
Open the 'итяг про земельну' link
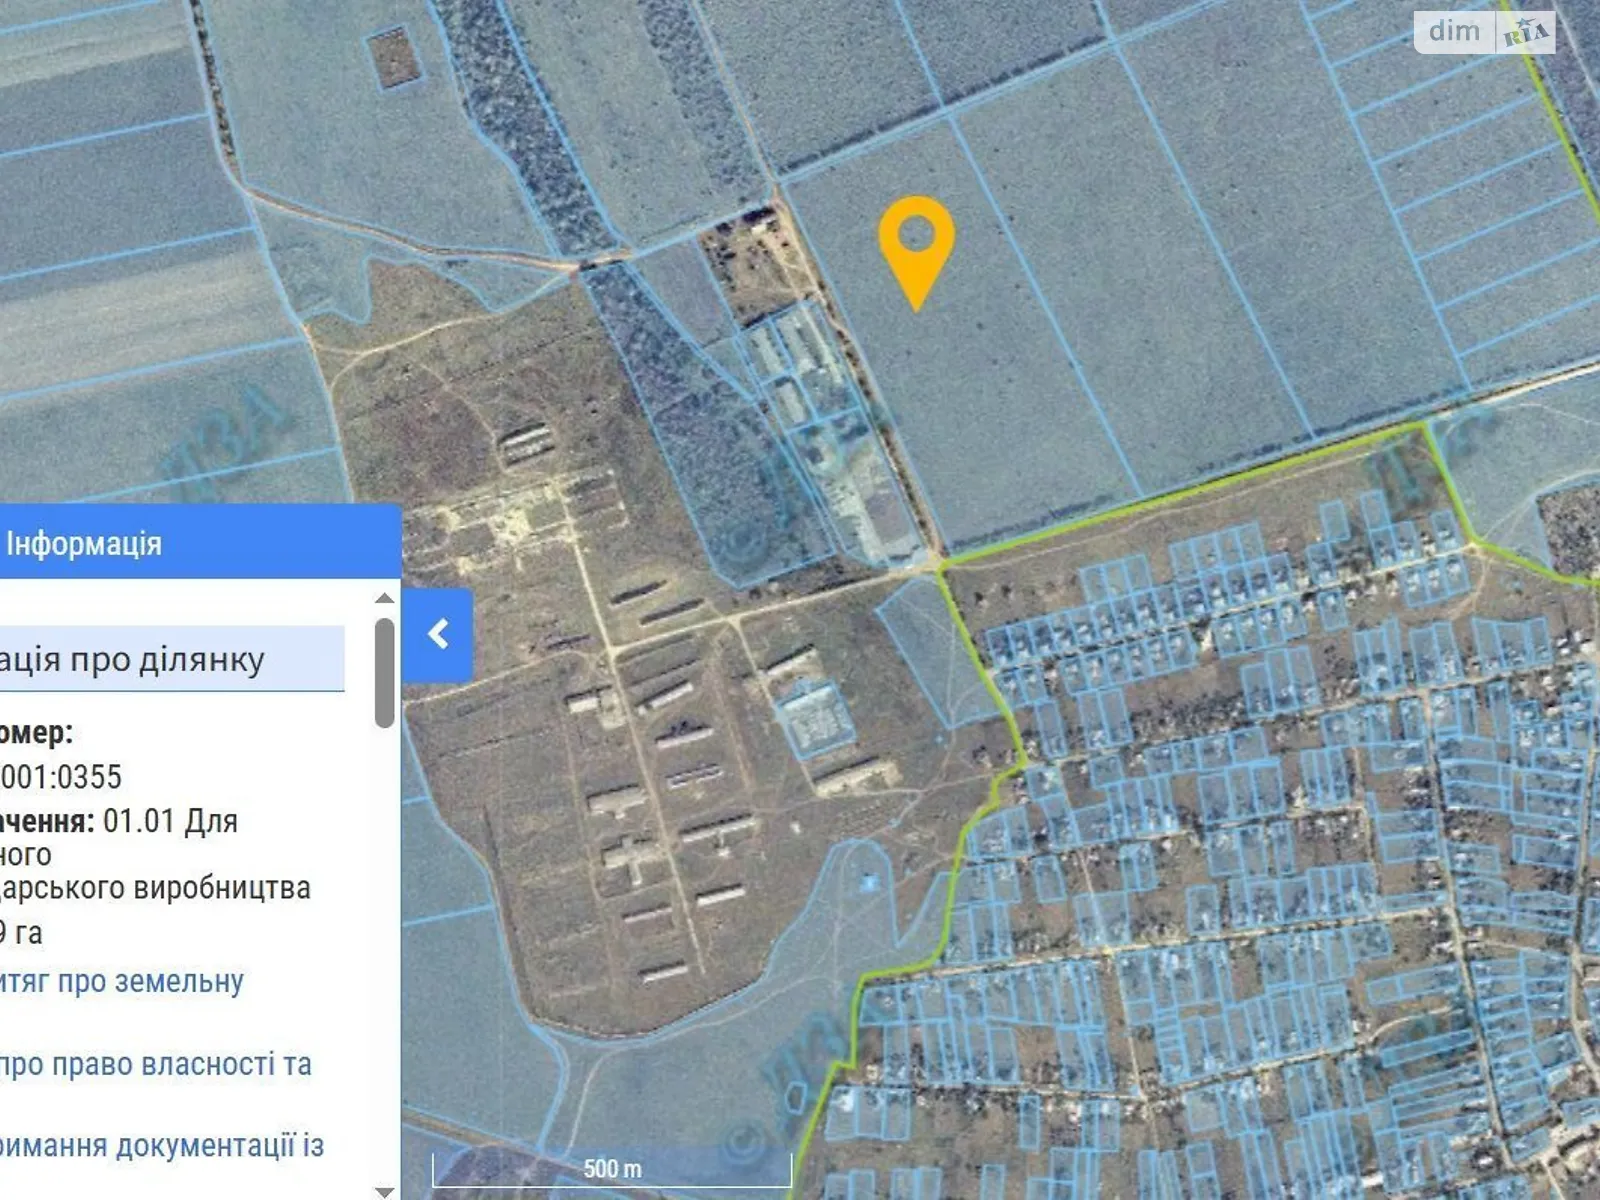[122, 982]
